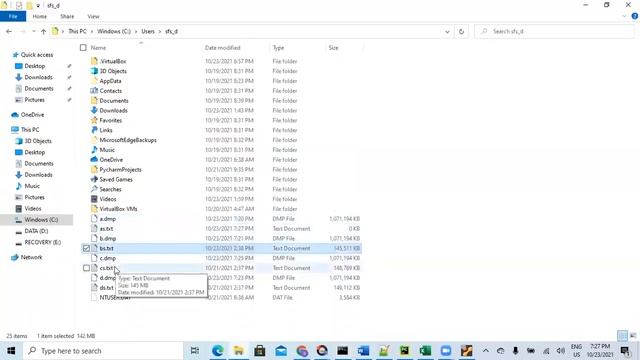
Task: Go up one folder level arrow
Action: (43, 31)
